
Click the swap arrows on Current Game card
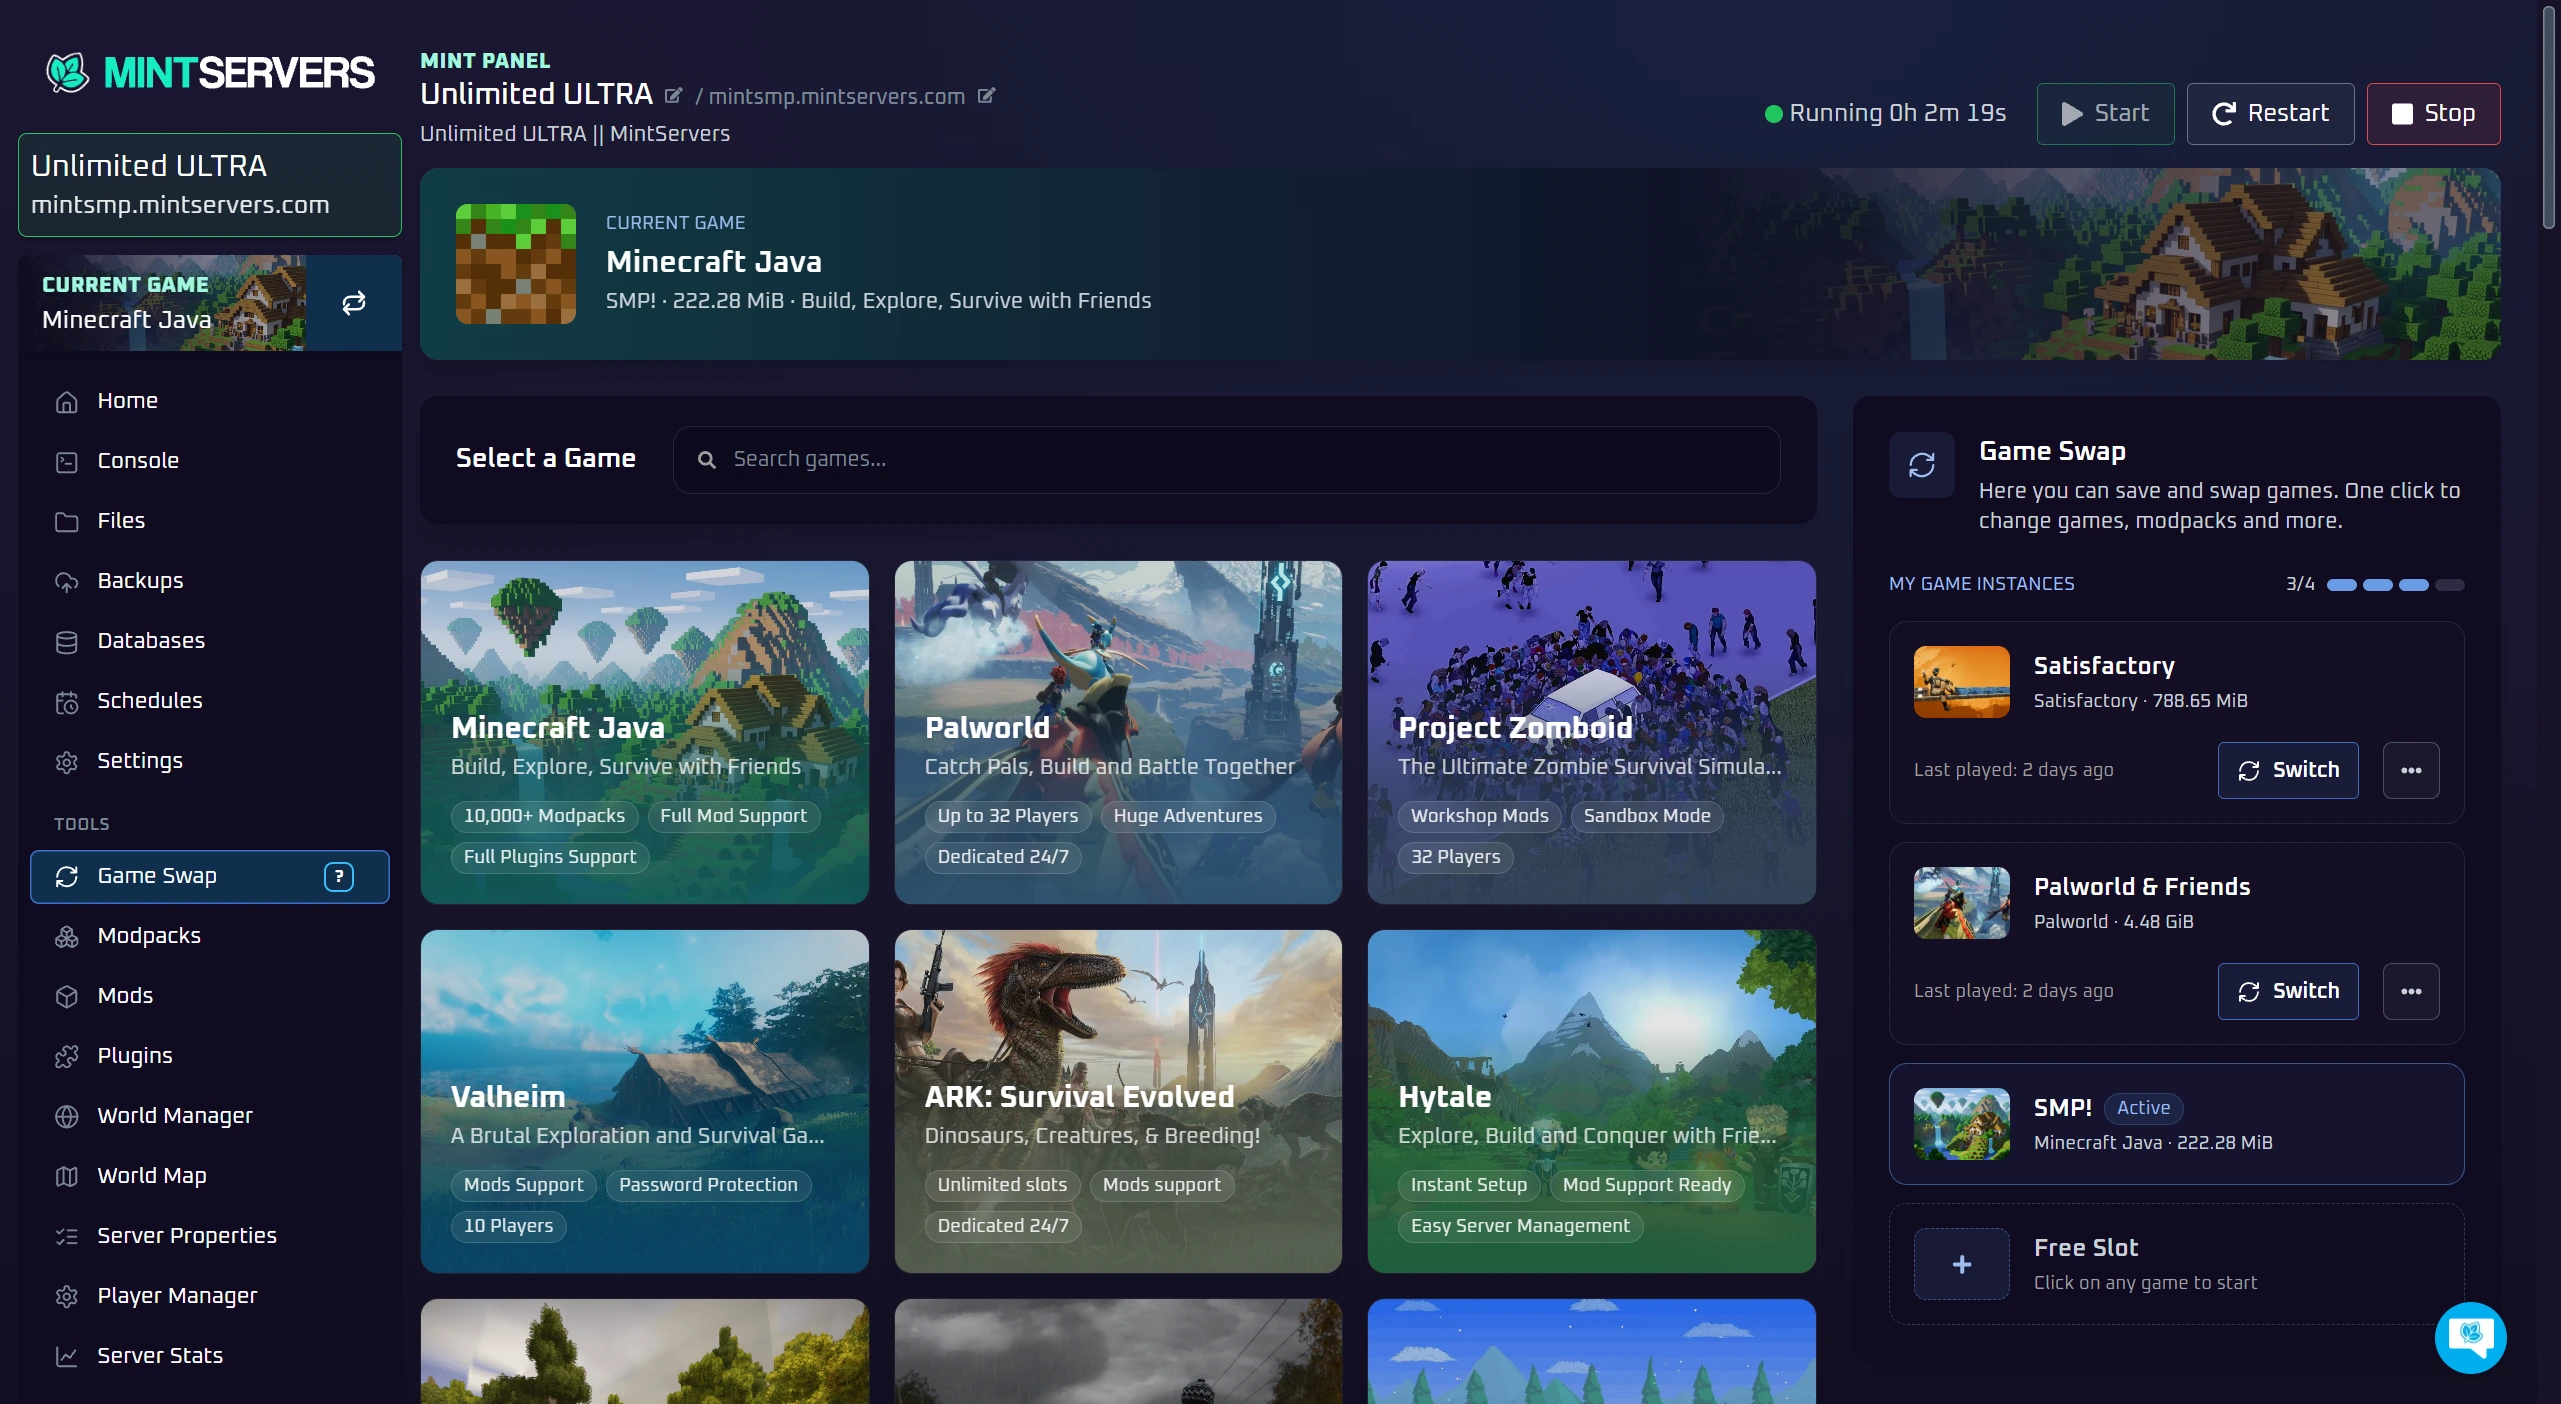pyautogui.click(x=354, y=303)
